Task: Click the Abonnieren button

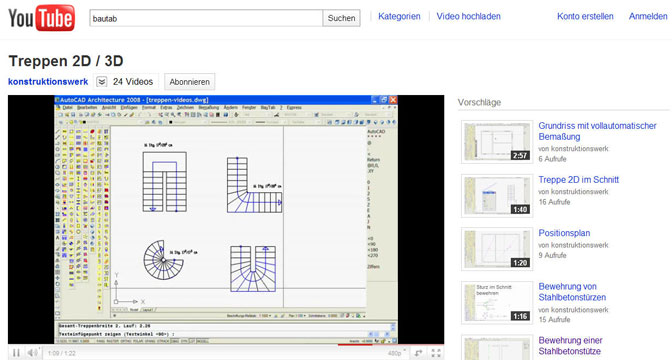Action: click(189, 82)
